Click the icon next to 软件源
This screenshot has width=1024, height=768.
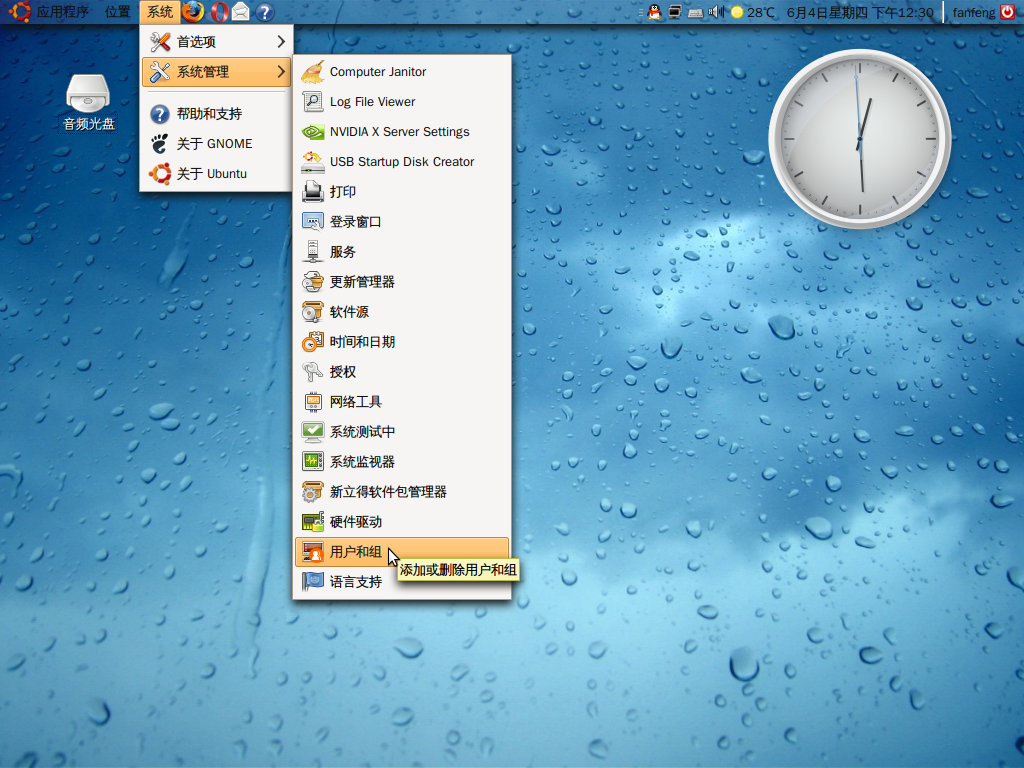coord(313,312)
